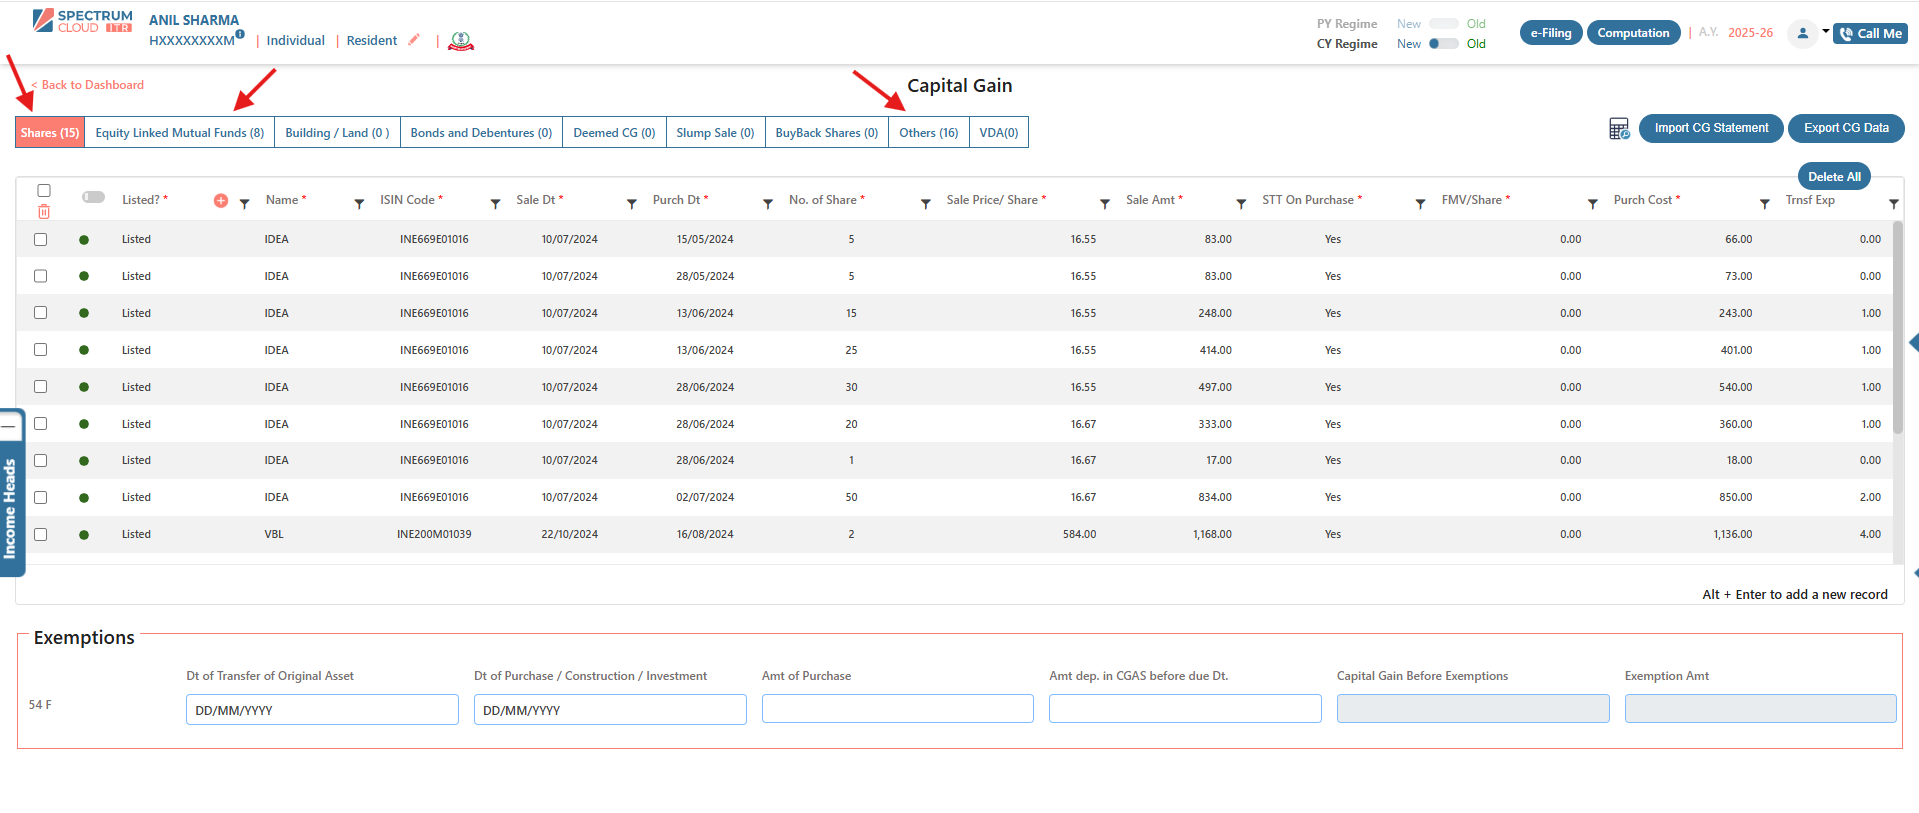Open the Others (16) tab
Screen dimensions: 1919x813
pos(928,133)
